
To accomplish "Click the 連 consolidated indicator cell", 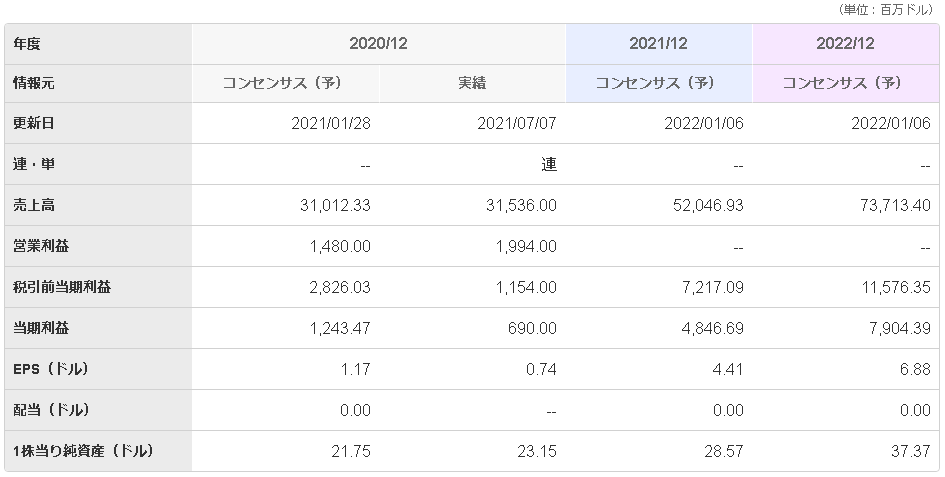I will pos(548,165).
